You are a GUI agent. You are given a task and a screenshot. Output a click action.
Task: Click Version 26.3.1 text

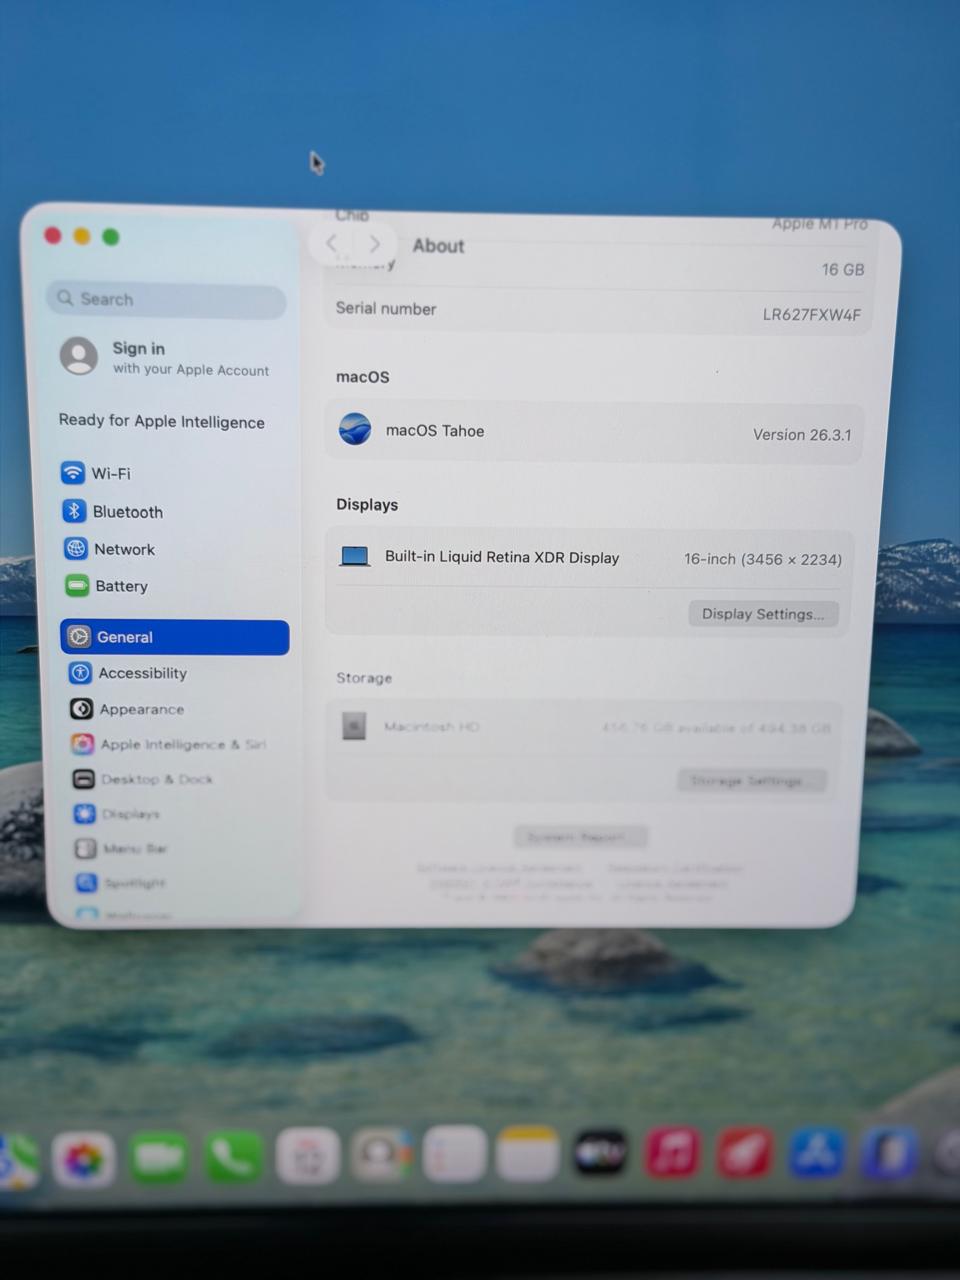802,435
